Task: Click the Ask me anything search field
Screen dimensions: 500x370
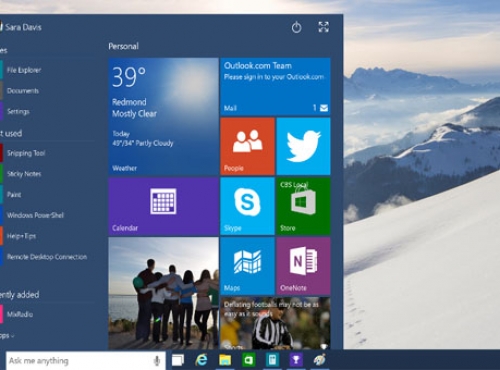Action: (86, 361)
